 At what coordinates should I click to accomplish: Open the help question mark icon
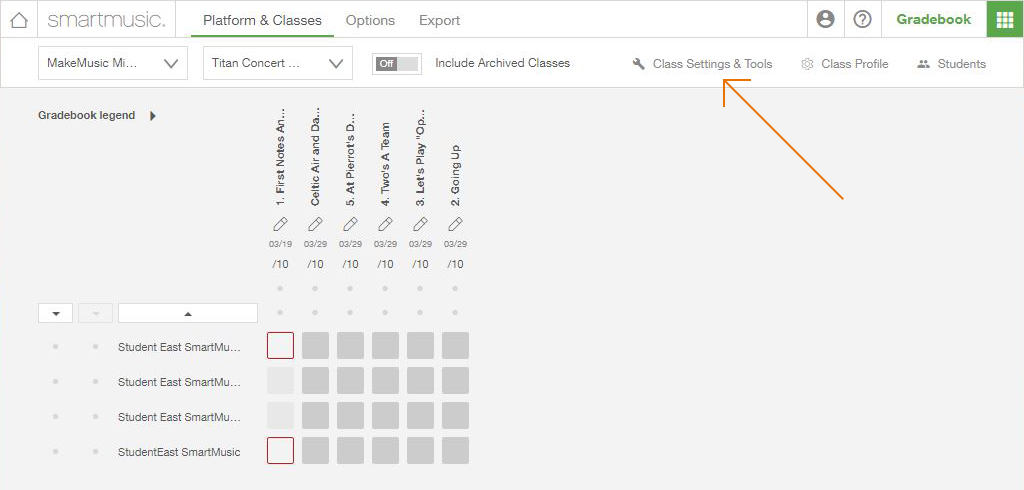coord(863,20)
